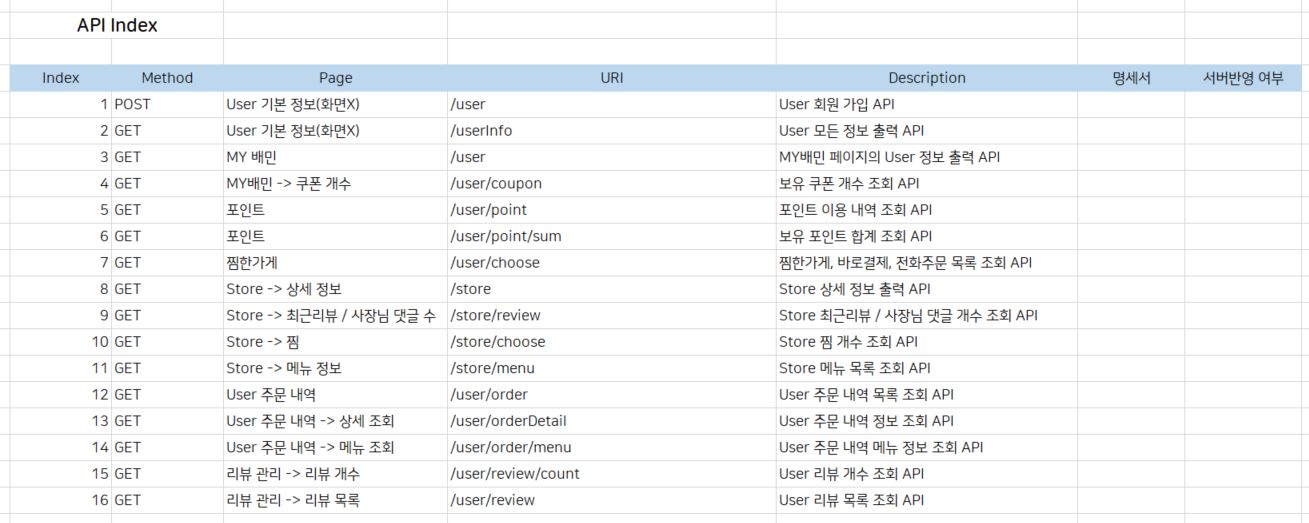Click the POST method cell
Image resolution: width=1309 pixels, height=523 pixels.
tap(132, 104)
